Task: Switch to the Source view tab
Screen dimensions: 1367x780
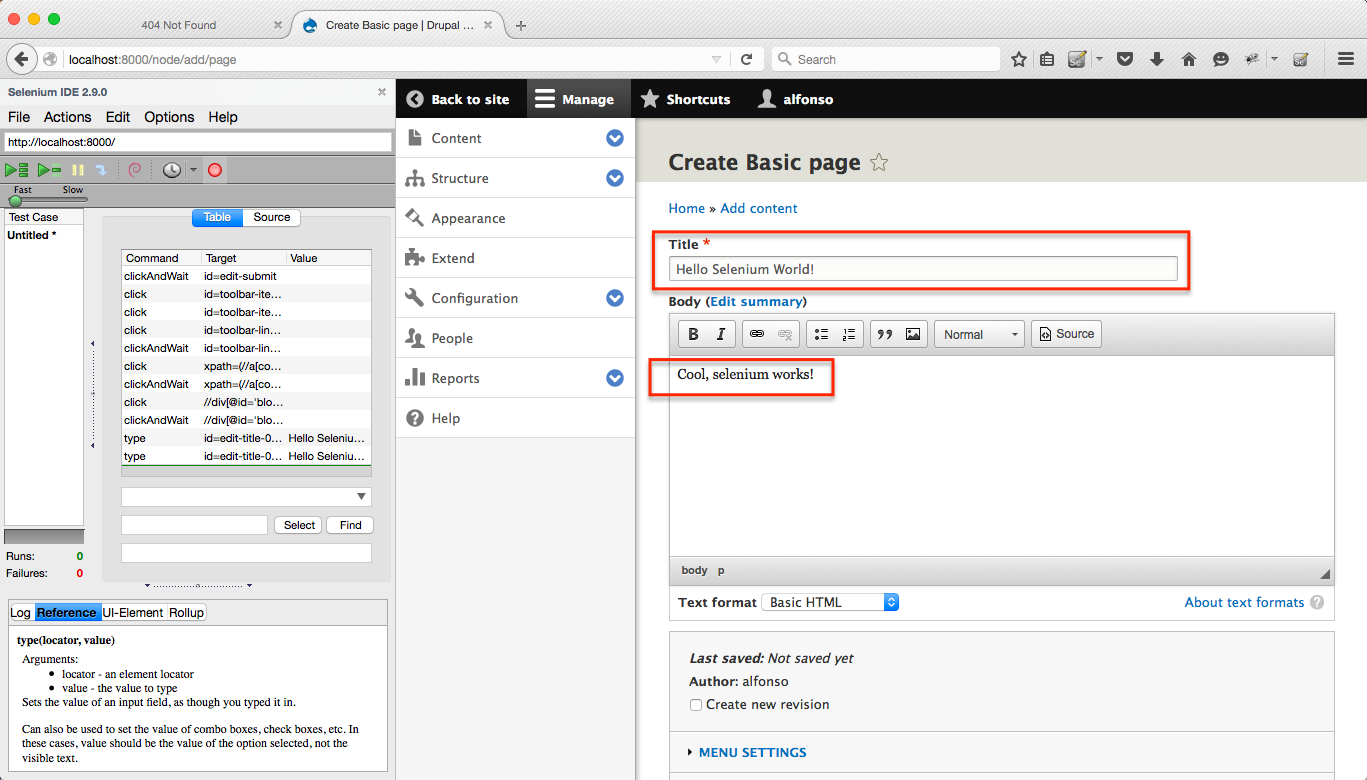Action: click(x=271, y=217)
